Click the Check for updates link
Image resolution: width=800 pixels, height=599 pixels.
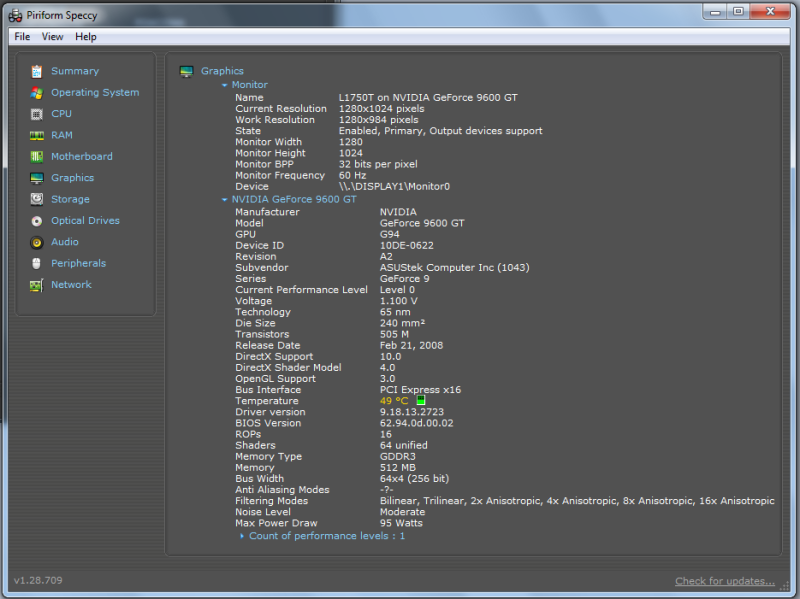coord(725,581)
